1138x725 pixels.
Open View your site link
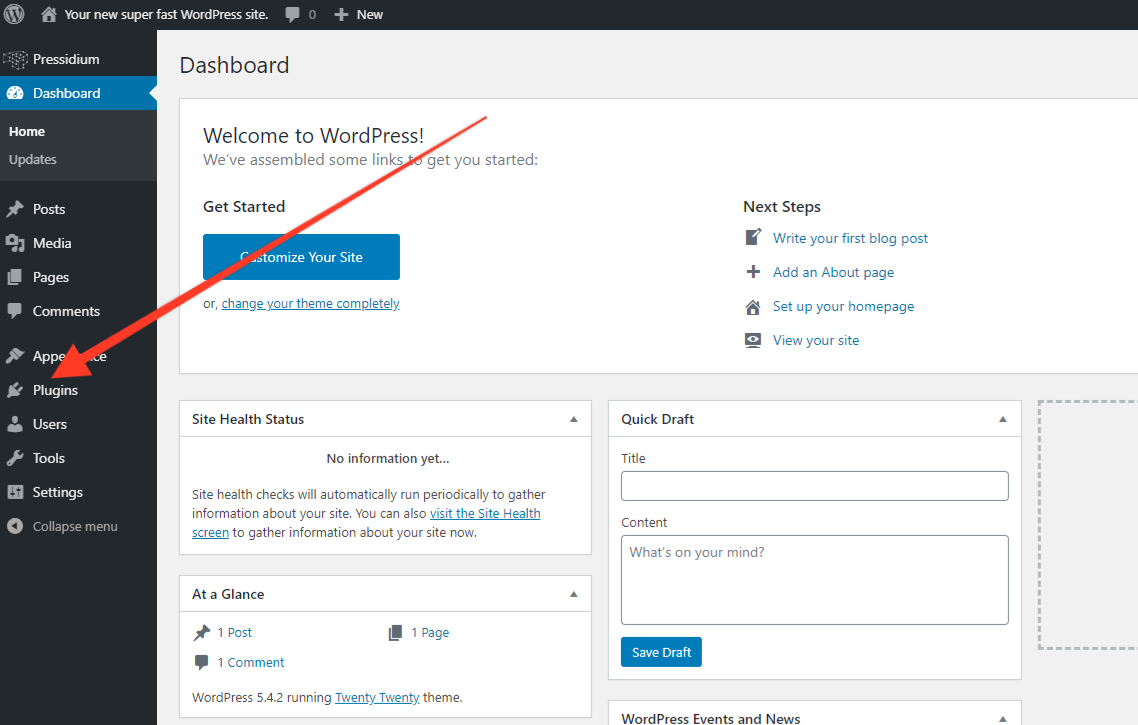[x=816, y=340]
